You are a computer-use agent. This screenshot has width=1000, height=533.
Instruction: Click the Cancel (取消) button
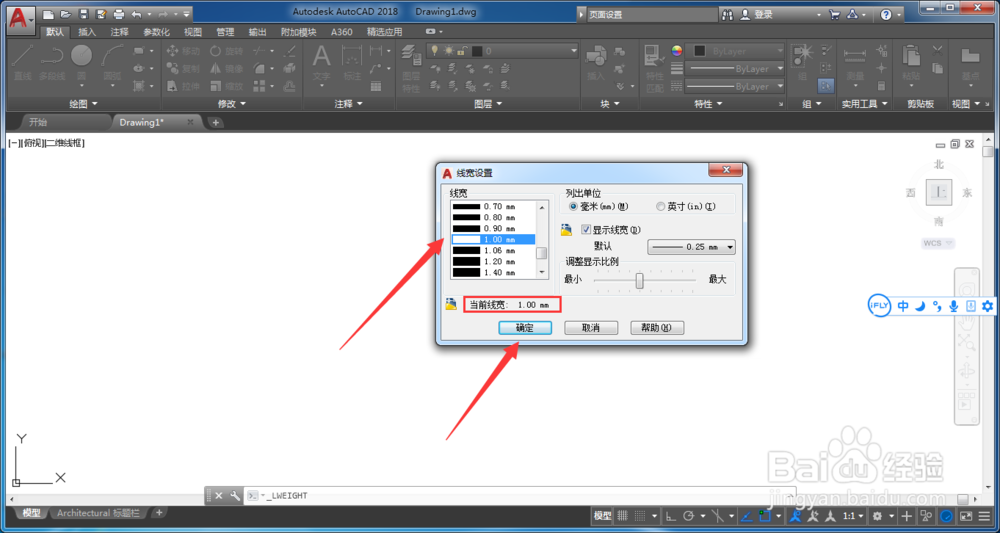click(x=591, y=328)
